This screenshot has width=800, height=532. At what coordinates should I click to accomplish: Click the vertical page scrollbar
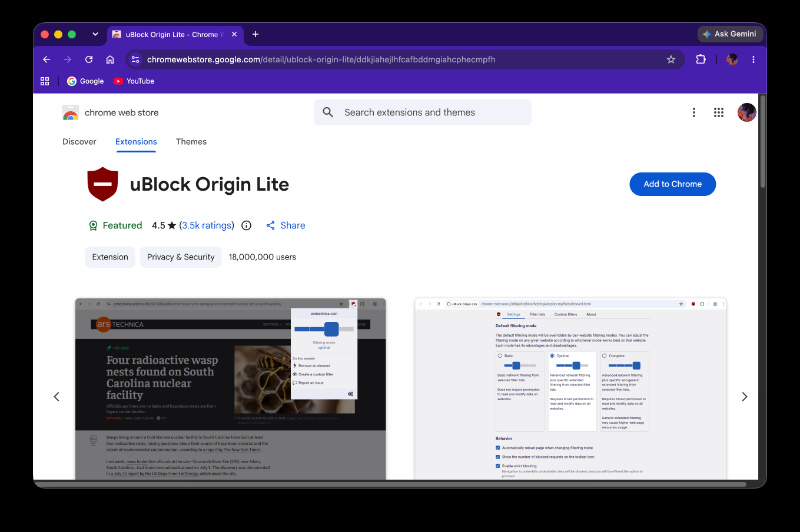click(x=763, y=142)
